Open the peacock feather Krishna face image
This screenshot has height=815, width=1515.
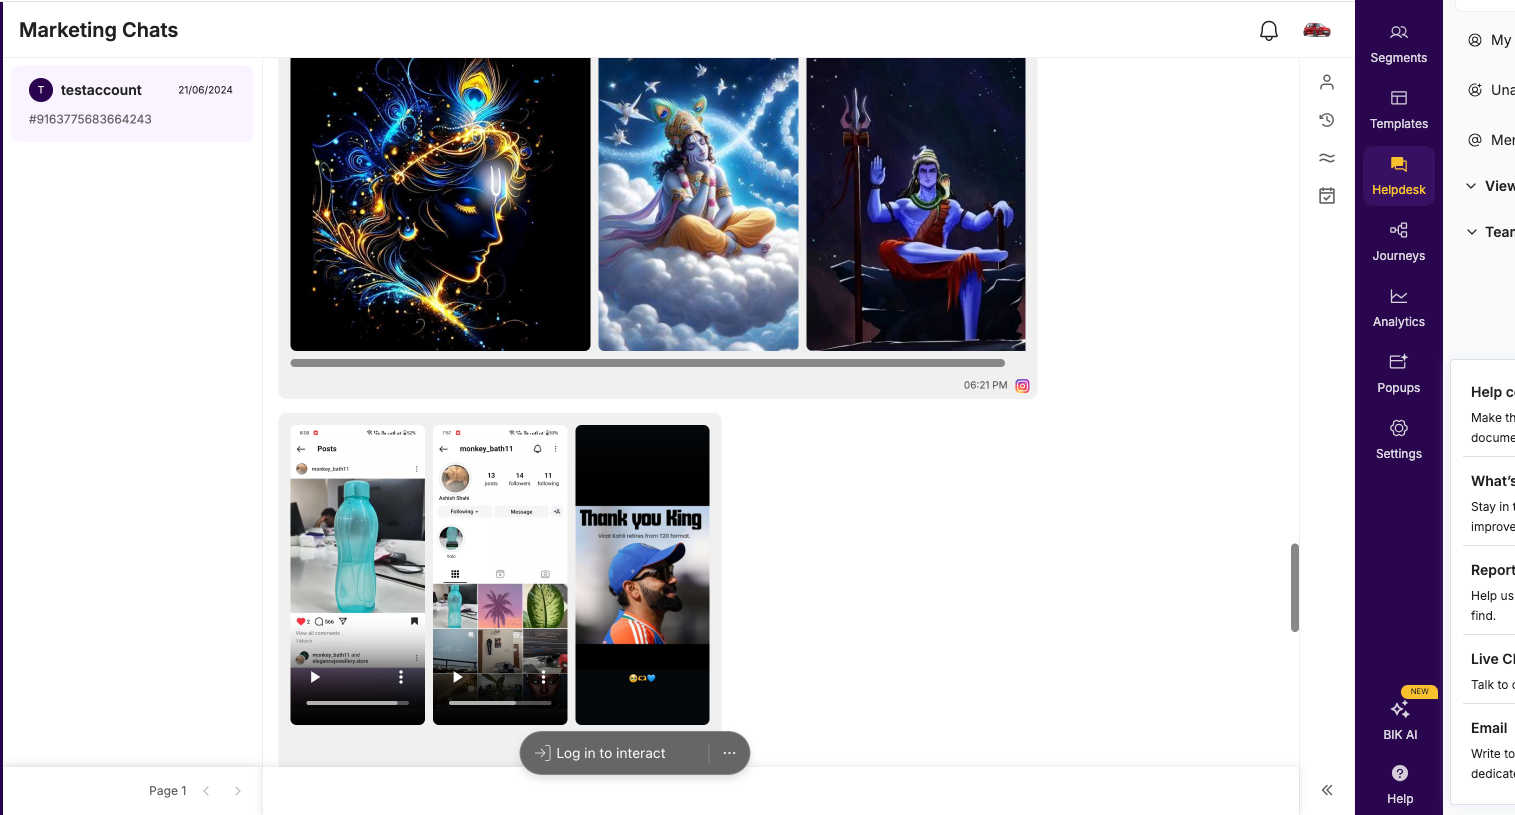click(x=440, y=204)
